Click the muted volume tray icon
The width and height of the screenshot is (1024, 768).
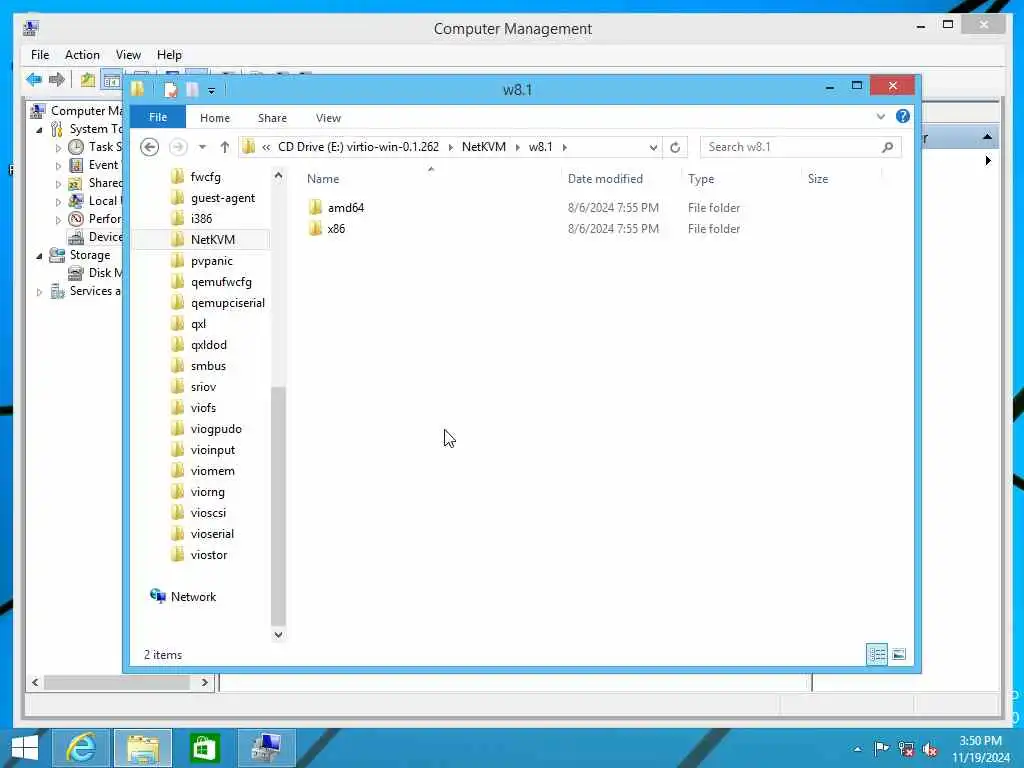pos(930,748)
